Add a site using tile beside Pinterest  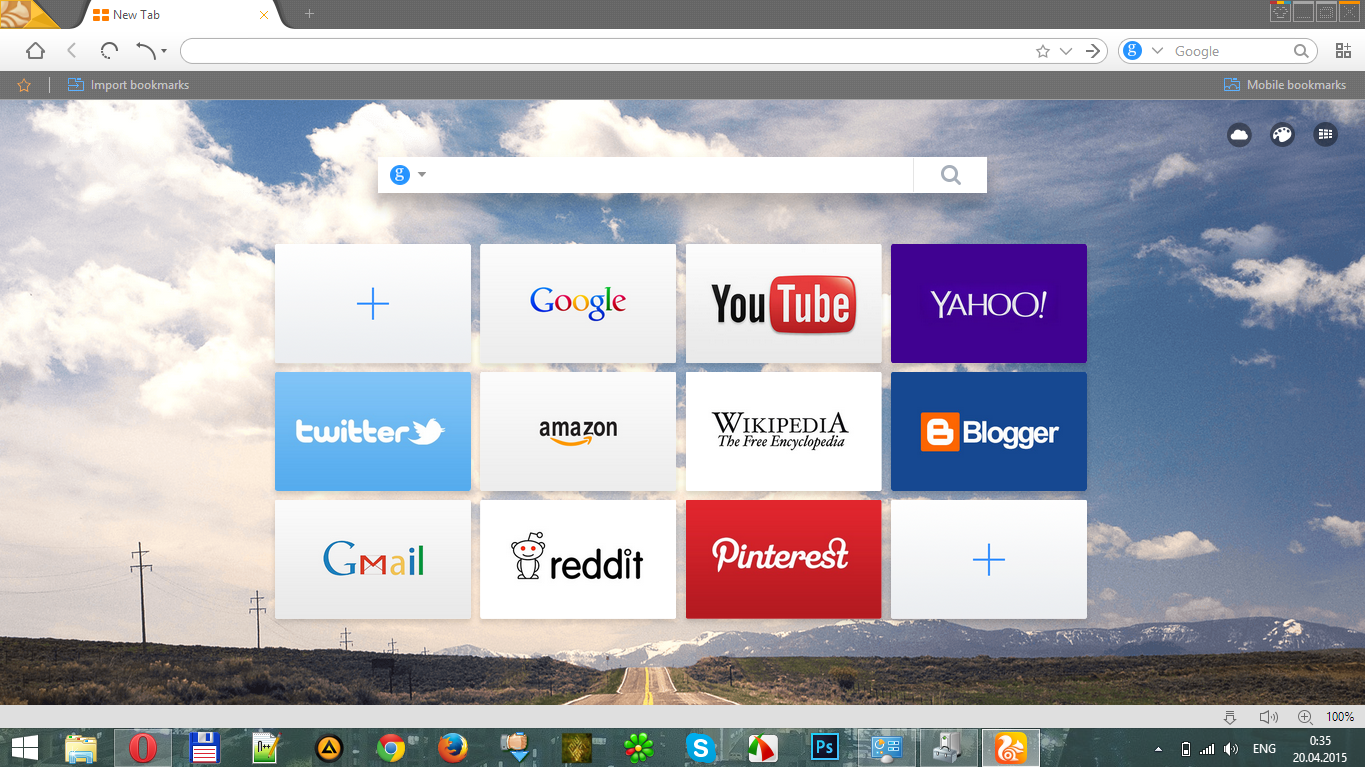point(988,559)
